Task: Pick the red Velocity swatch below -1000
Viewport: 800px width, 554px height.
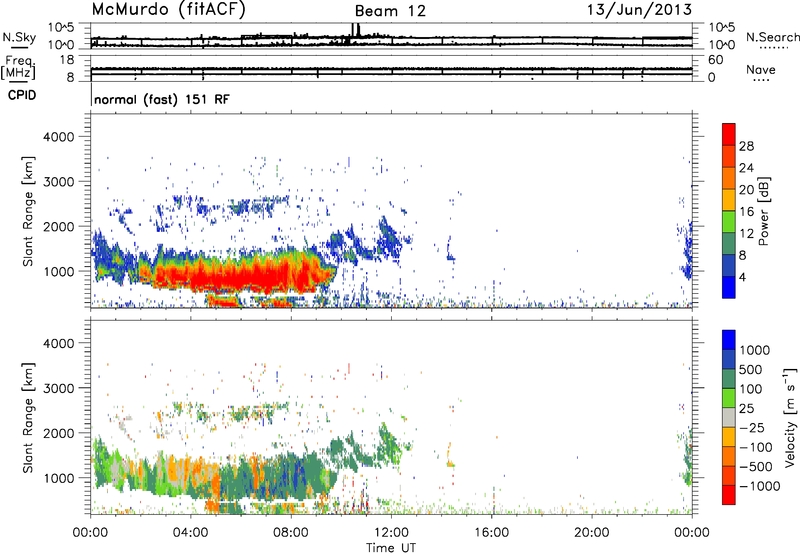Action: tap(729, 495)
